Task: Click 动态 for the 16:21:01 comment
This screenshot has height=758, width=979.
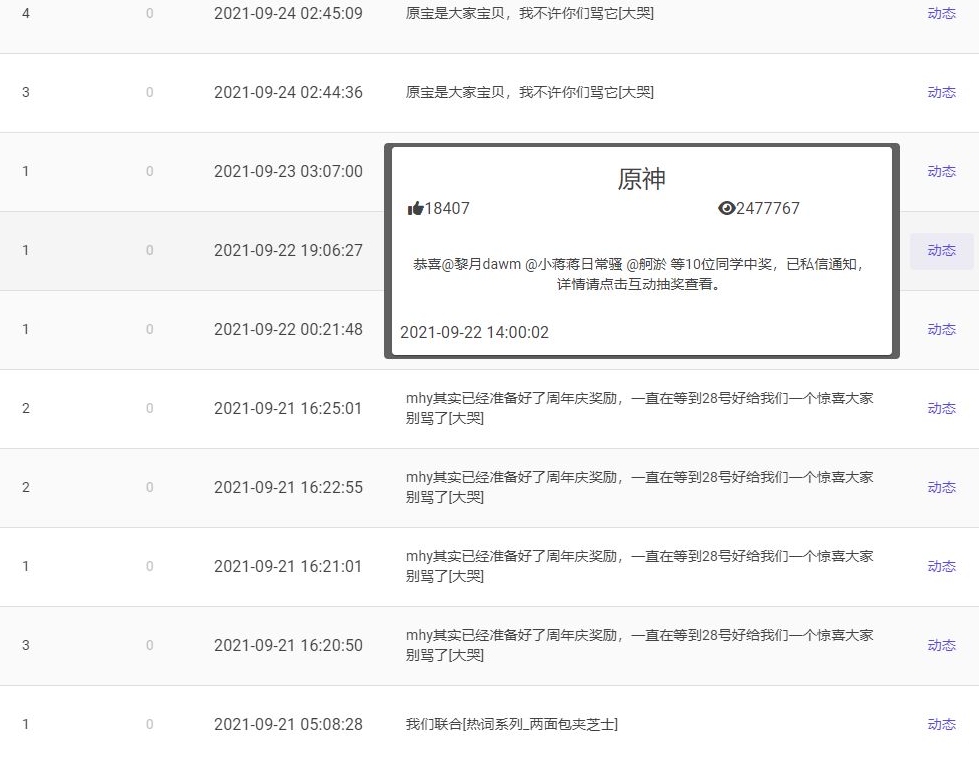Action: tap(941, 567)
